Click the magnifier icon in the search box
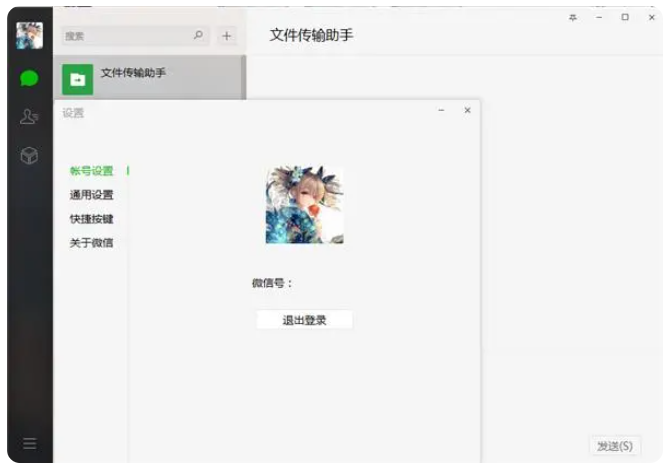This screenshot has height=471, width=668. (198, 35)
